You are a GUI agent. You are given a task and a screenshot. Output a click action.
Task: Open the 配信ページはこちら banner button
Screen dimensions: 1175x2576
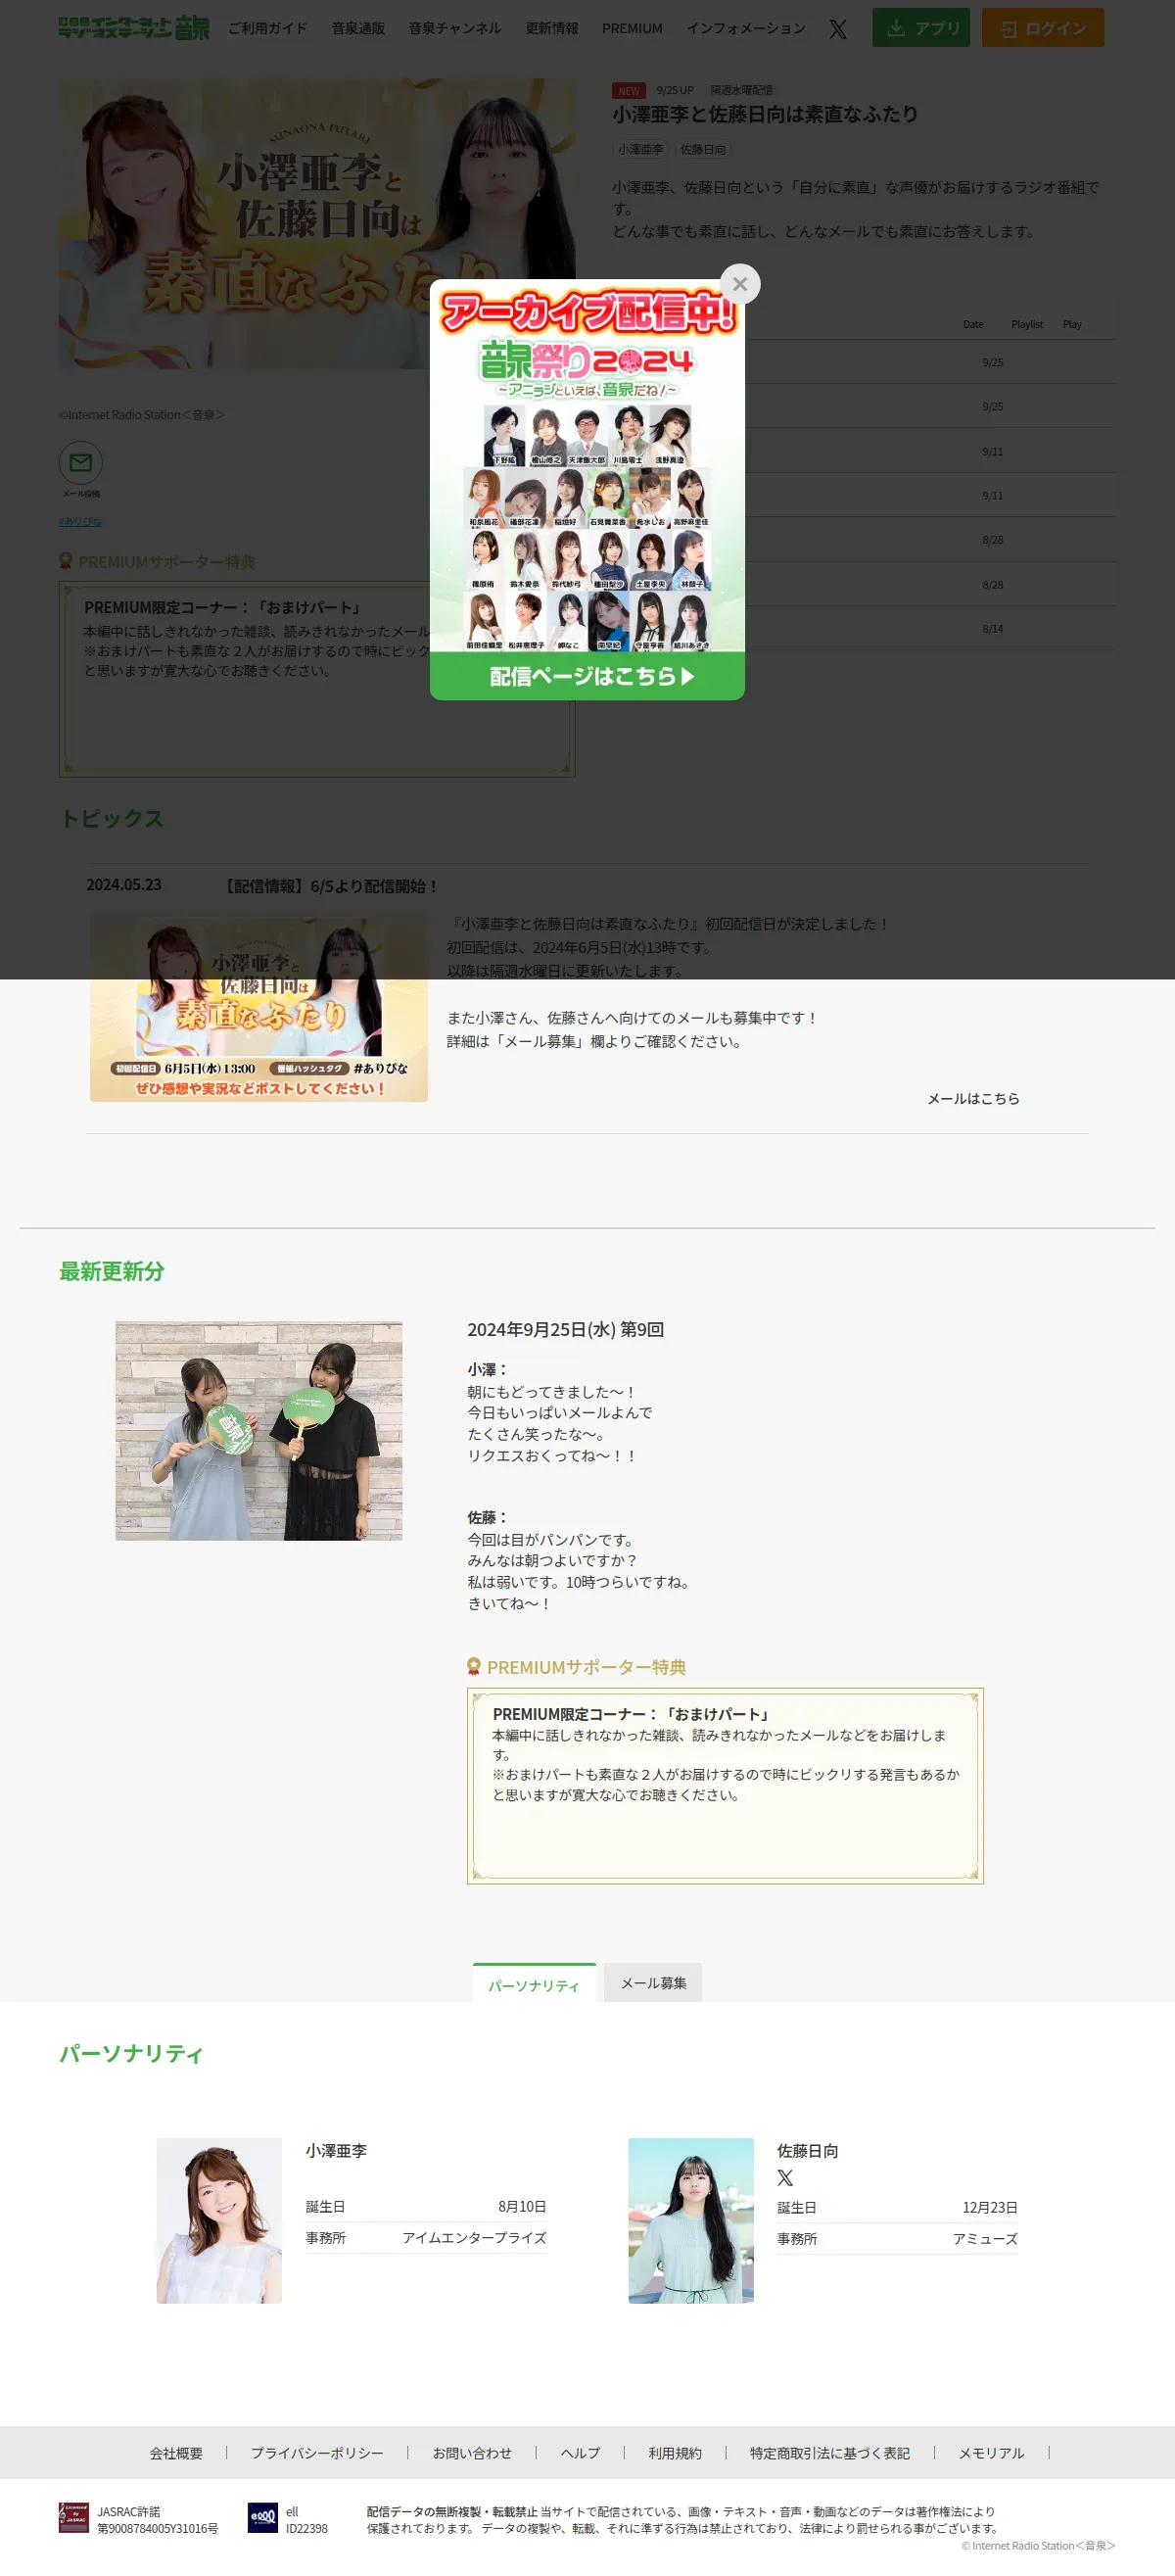point(587,677)
